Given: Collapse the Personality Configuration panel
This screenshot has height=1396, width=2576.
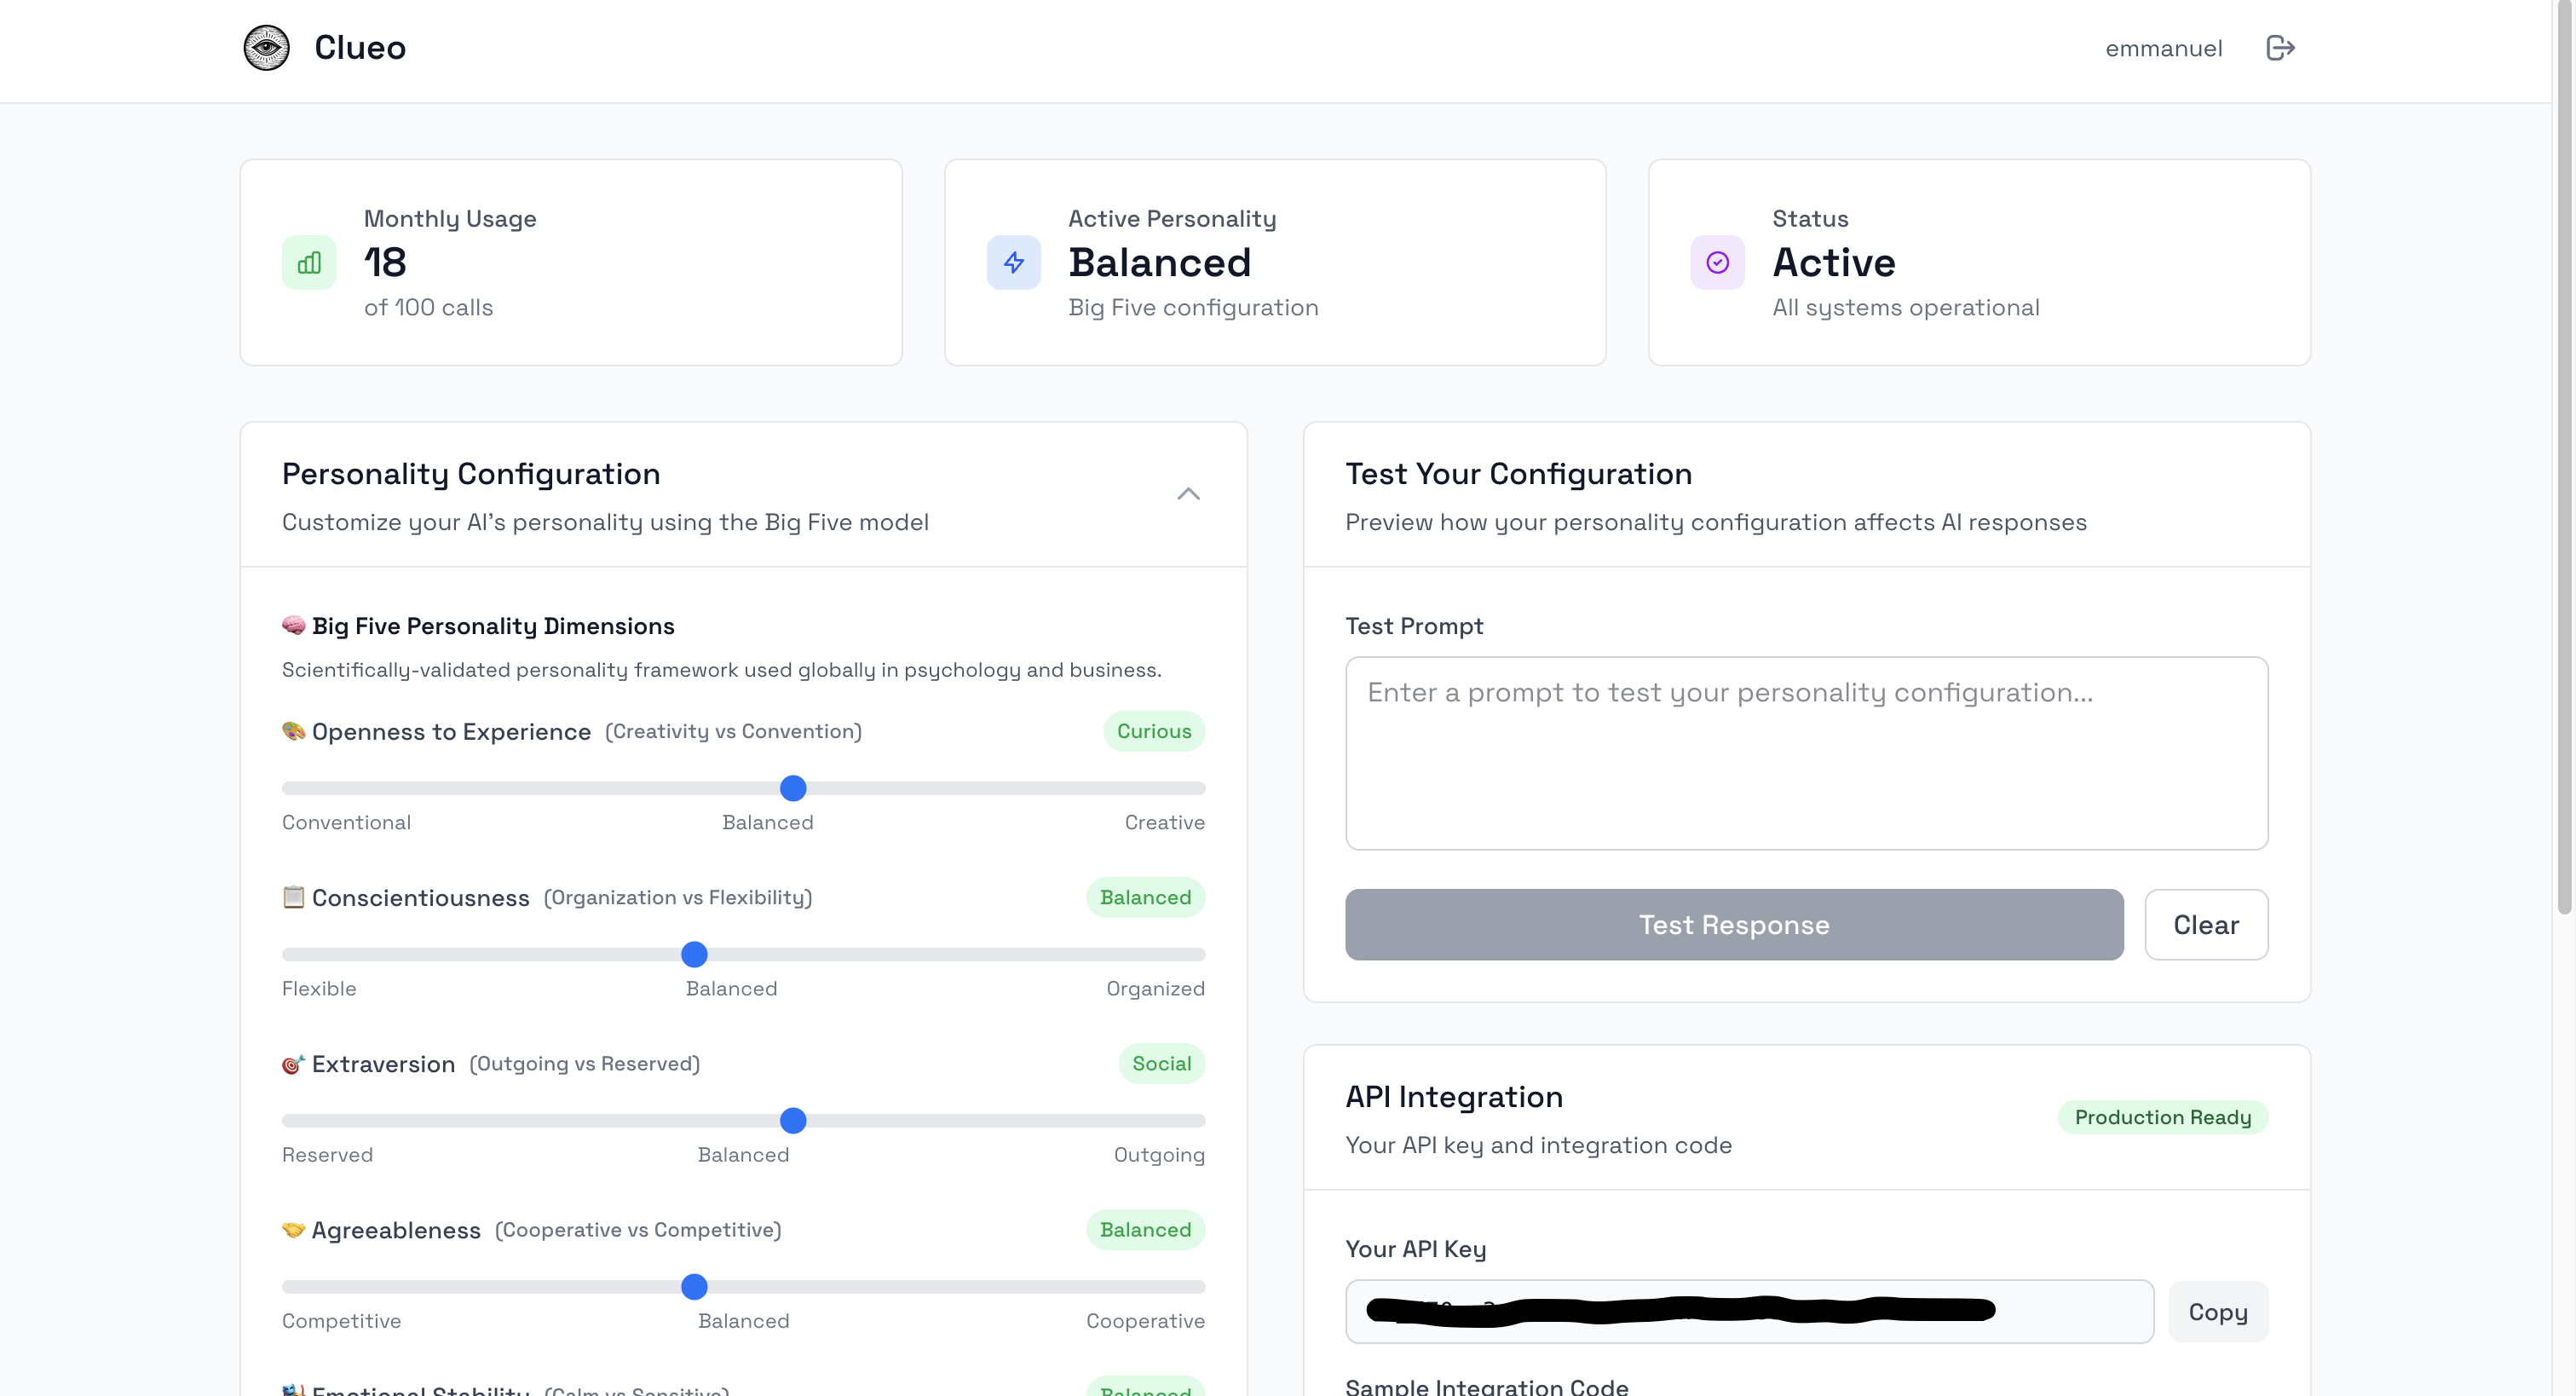Looking at the screenshot, I should (1188, 494).
